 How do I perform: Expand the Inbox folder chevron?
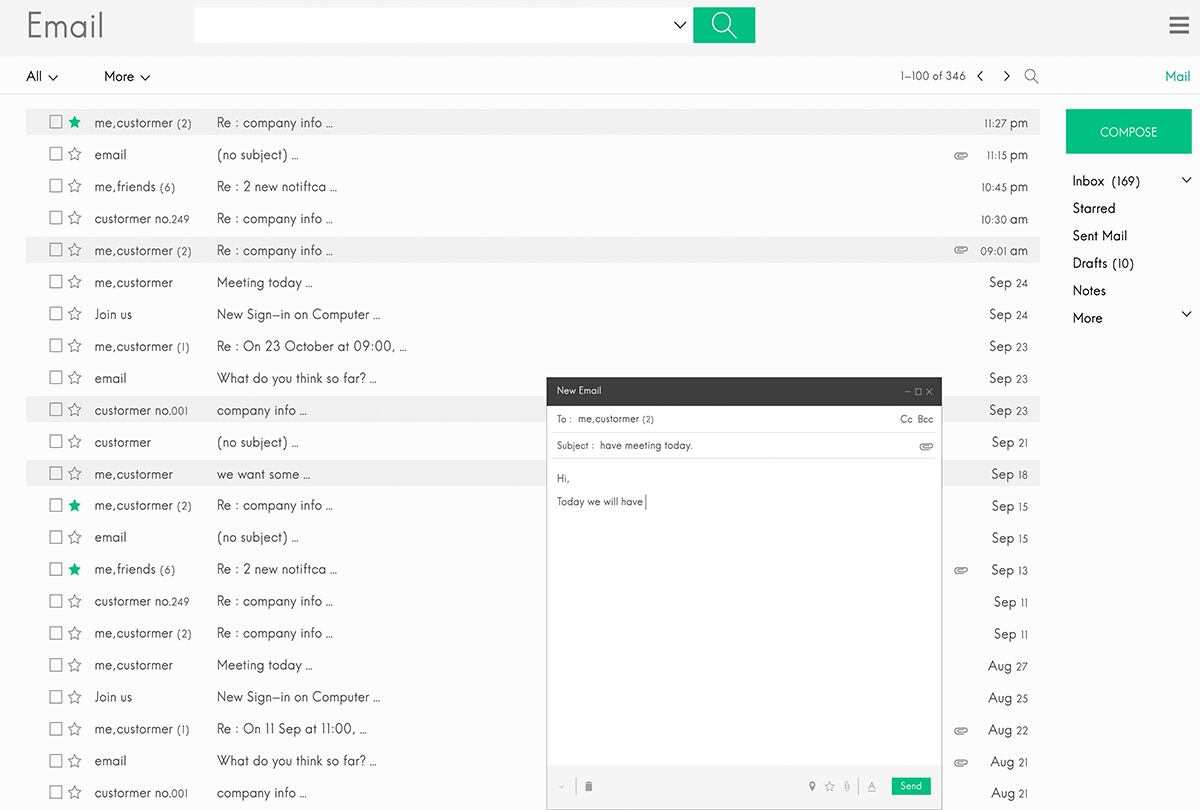point(1186,180)
